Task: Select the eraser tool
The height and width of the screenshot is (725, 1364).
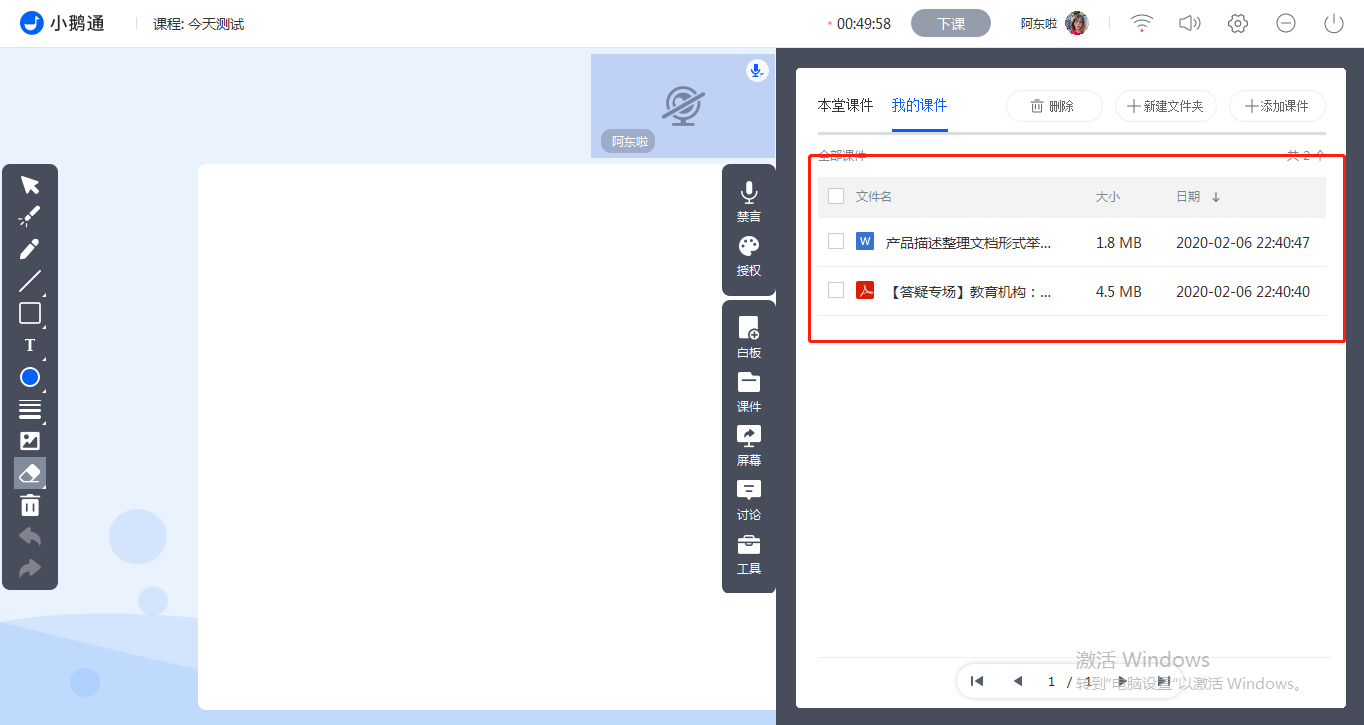Action: click(30, 473)
